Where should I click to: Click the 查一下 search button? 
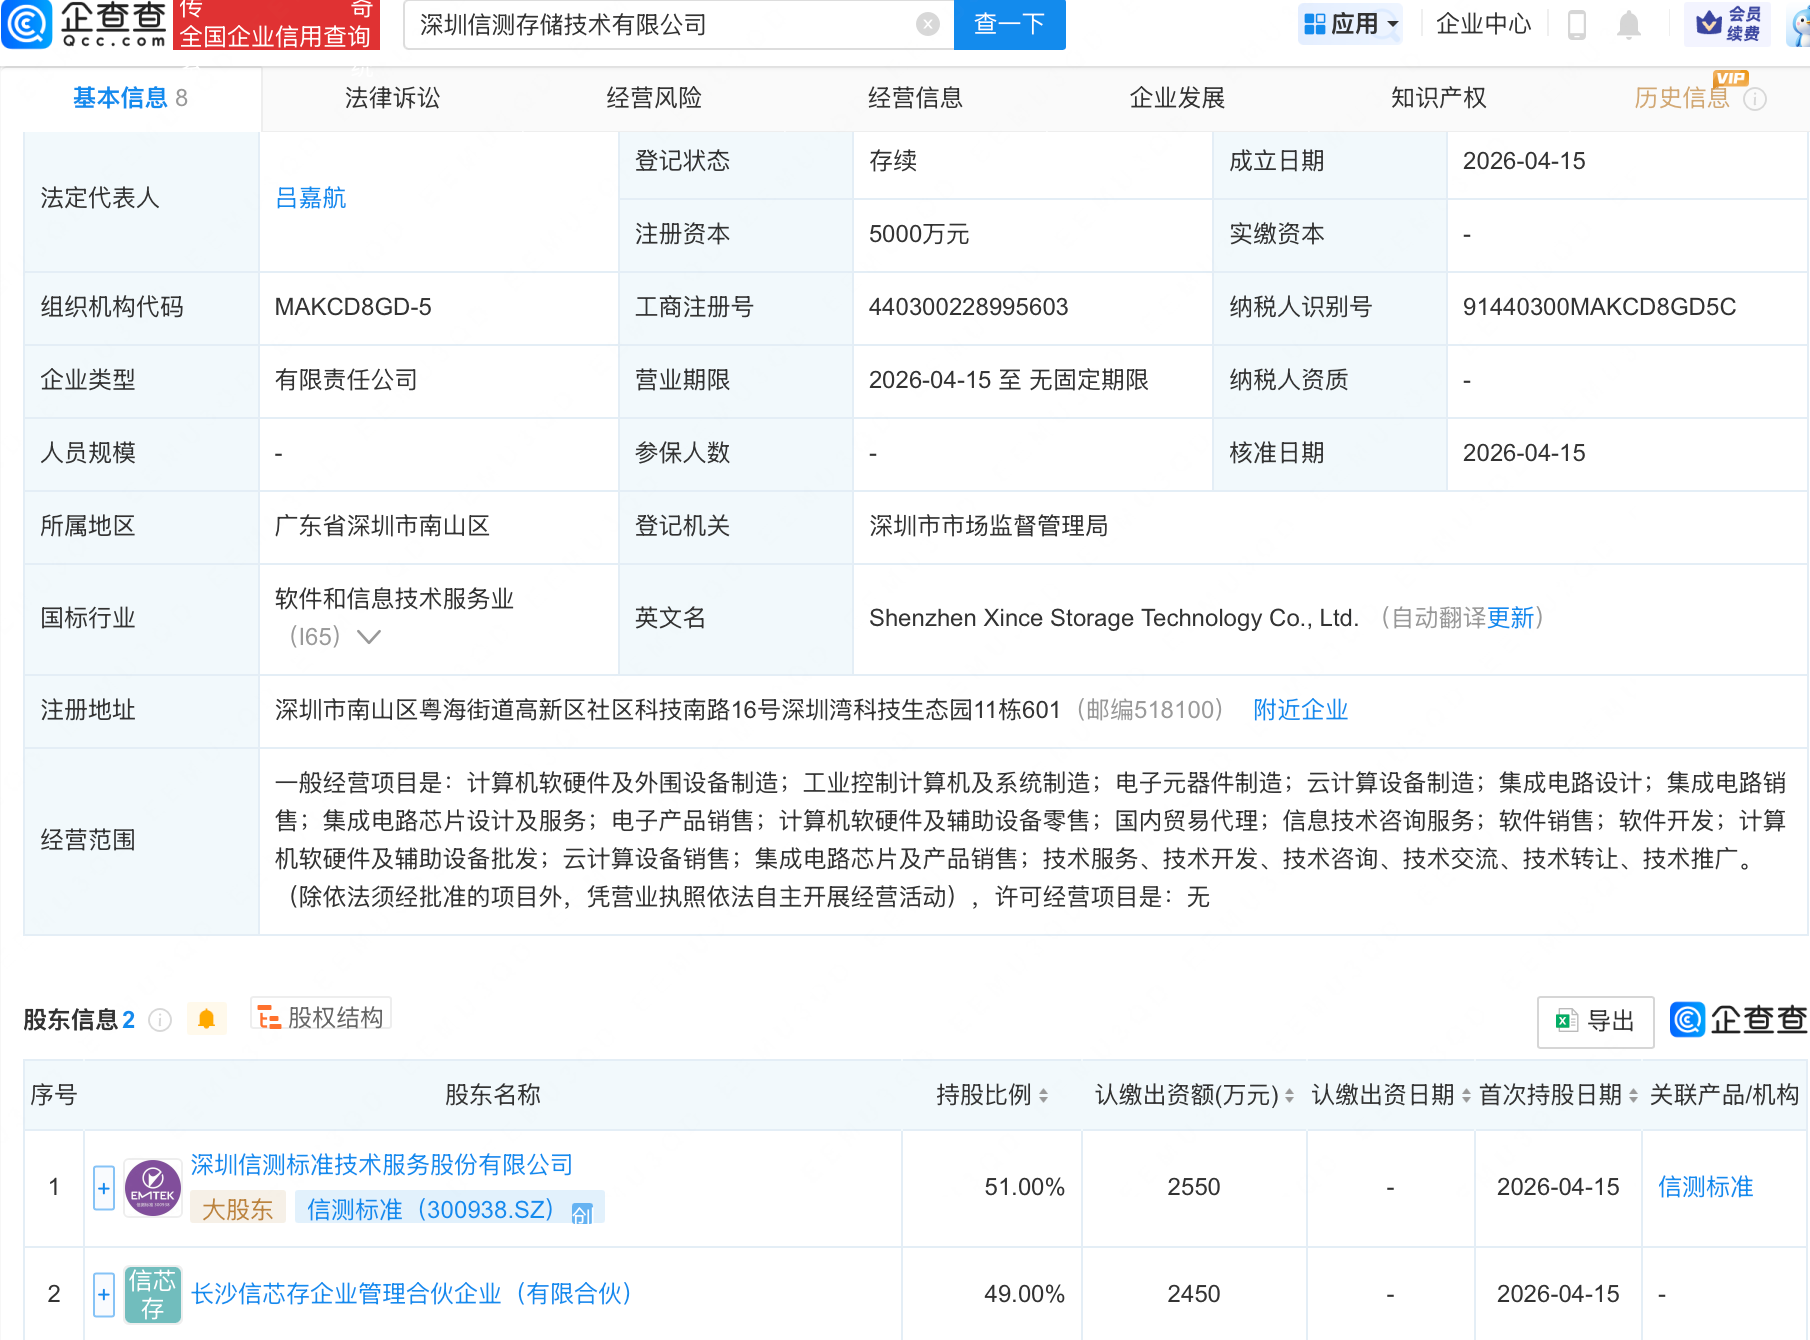(1008, 25)
